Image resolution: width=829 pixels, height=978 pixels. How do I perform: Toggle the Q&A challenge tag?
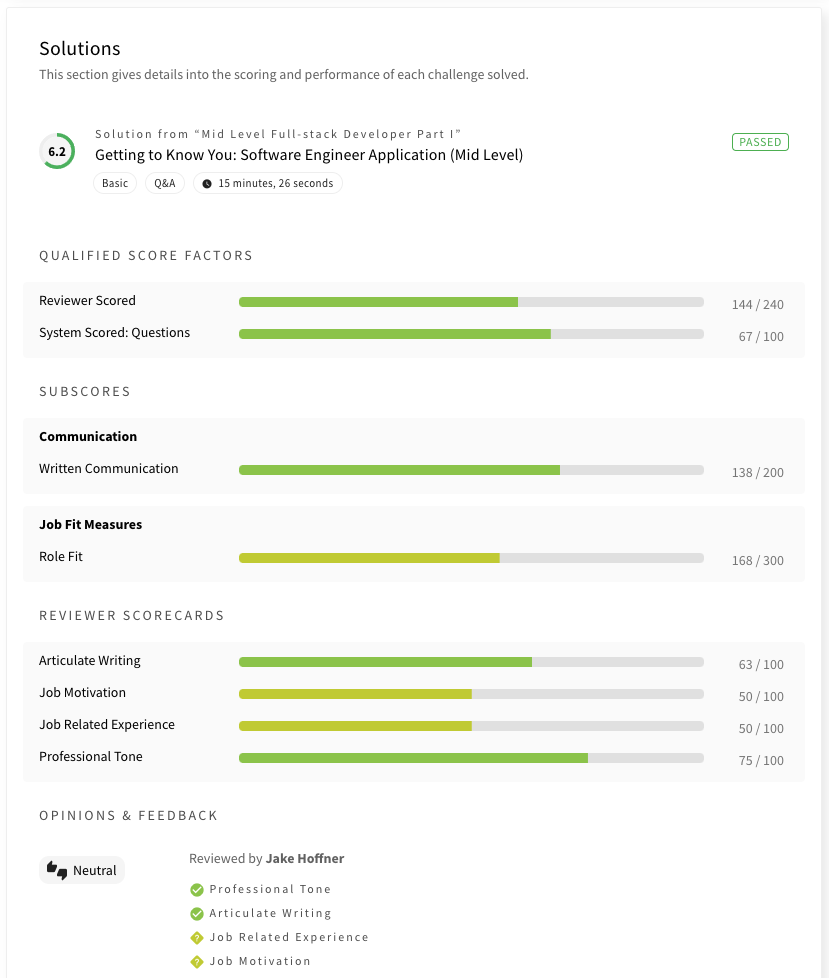point(164,183)
